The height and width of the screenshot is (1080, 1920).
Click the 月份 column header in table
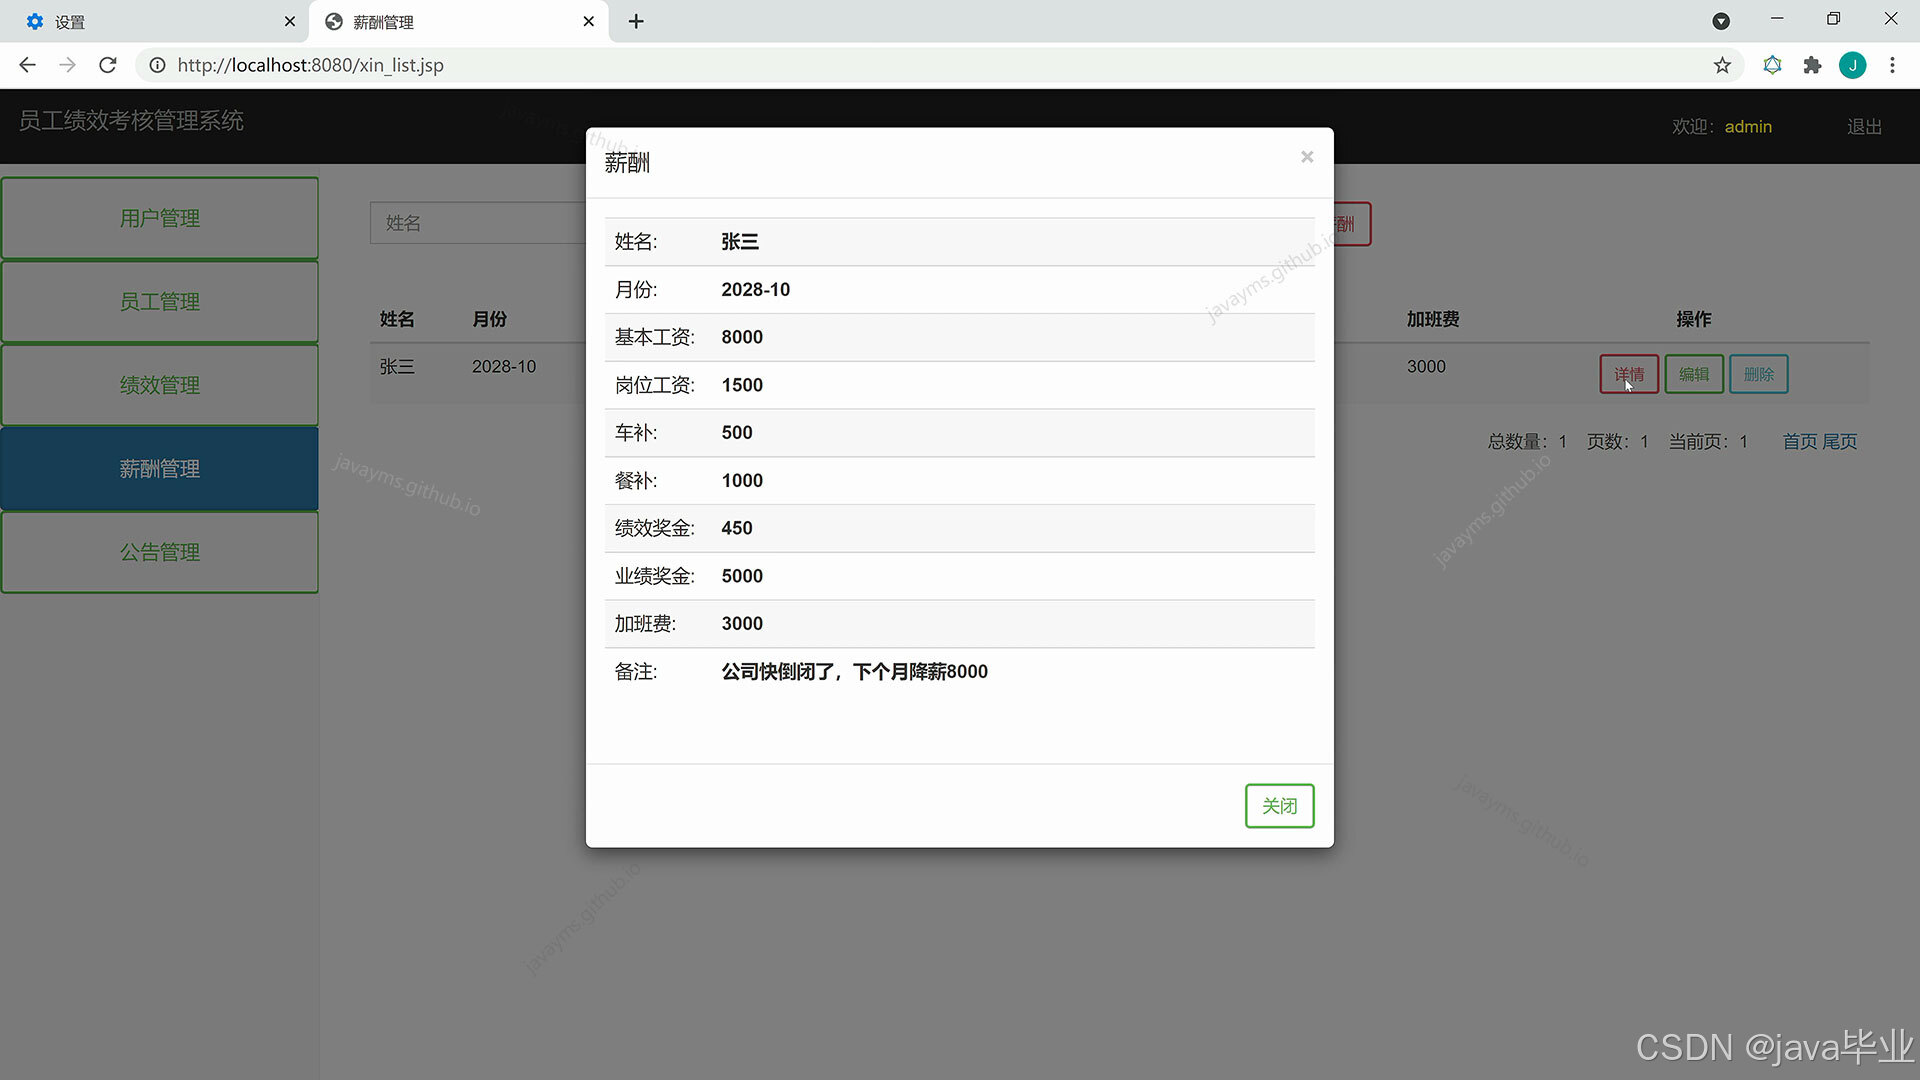coord(489,319)
